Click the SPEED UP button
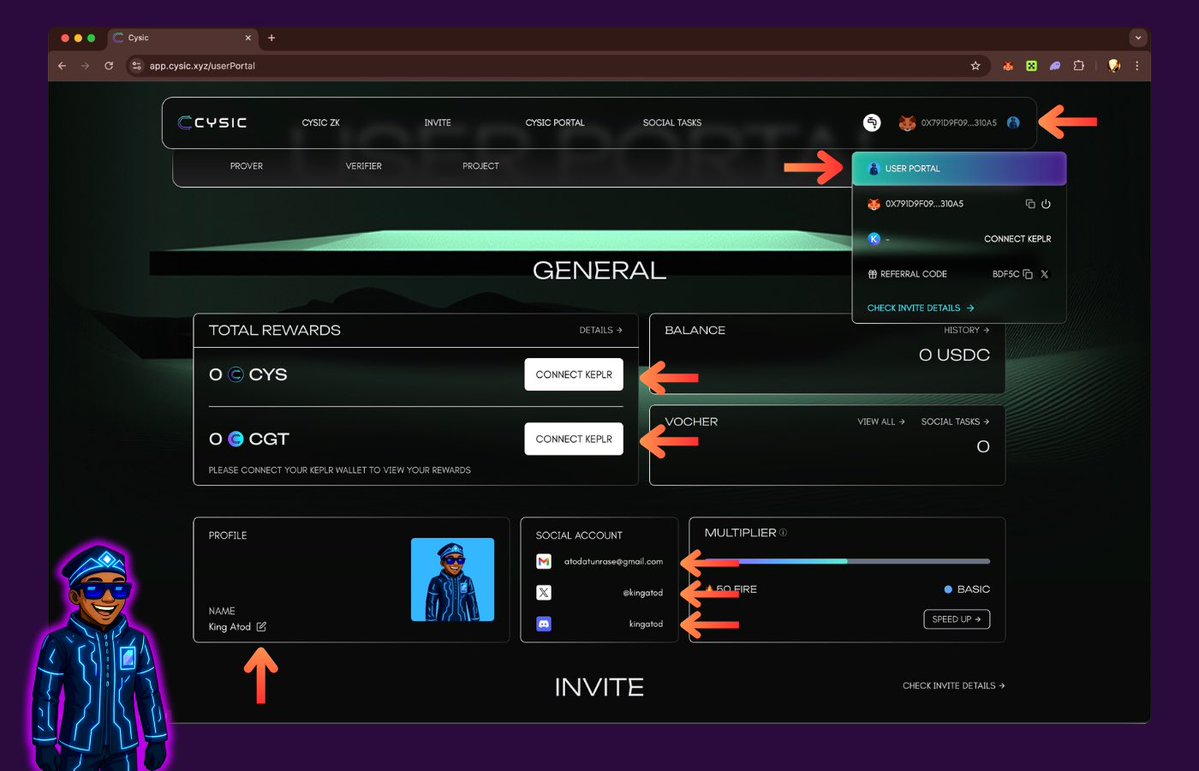 click(x=957, y=619)
